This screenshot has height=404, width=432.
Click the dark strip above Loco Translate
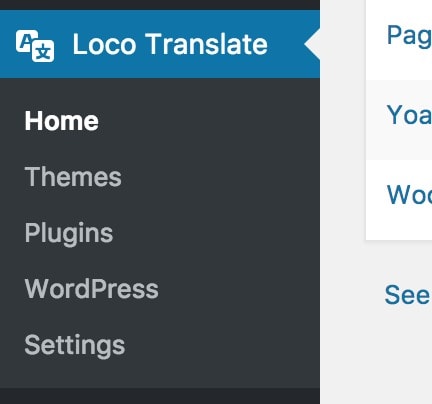(x=160, y=5)
